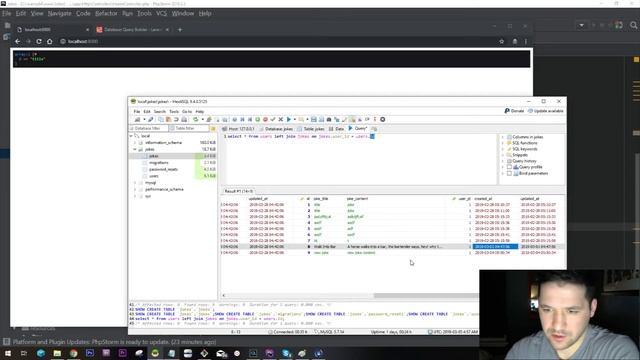Click the copy icon in HeidiSQL toolbar
This screenshot has height=360, width=640.
click(x=161, y=120)
